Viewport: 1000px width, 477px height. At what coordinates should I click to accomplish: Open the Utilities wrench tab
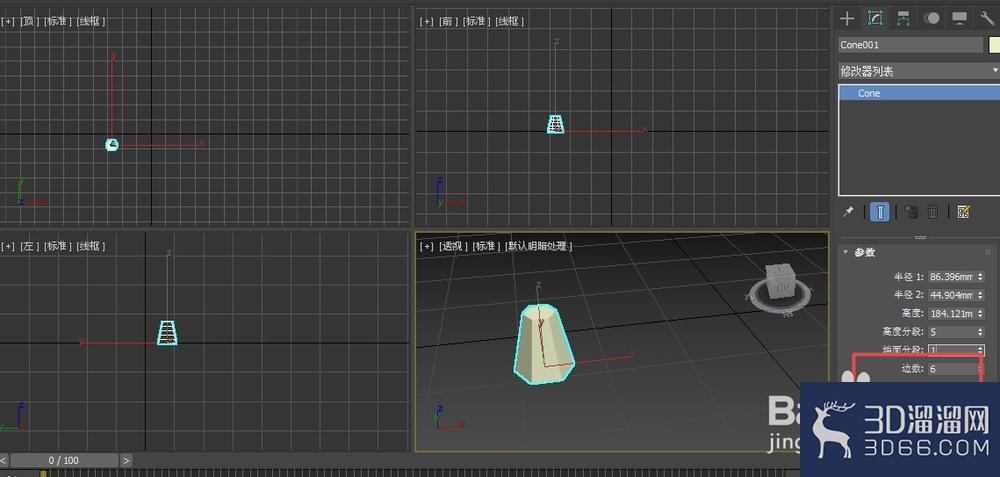point(987,18)
